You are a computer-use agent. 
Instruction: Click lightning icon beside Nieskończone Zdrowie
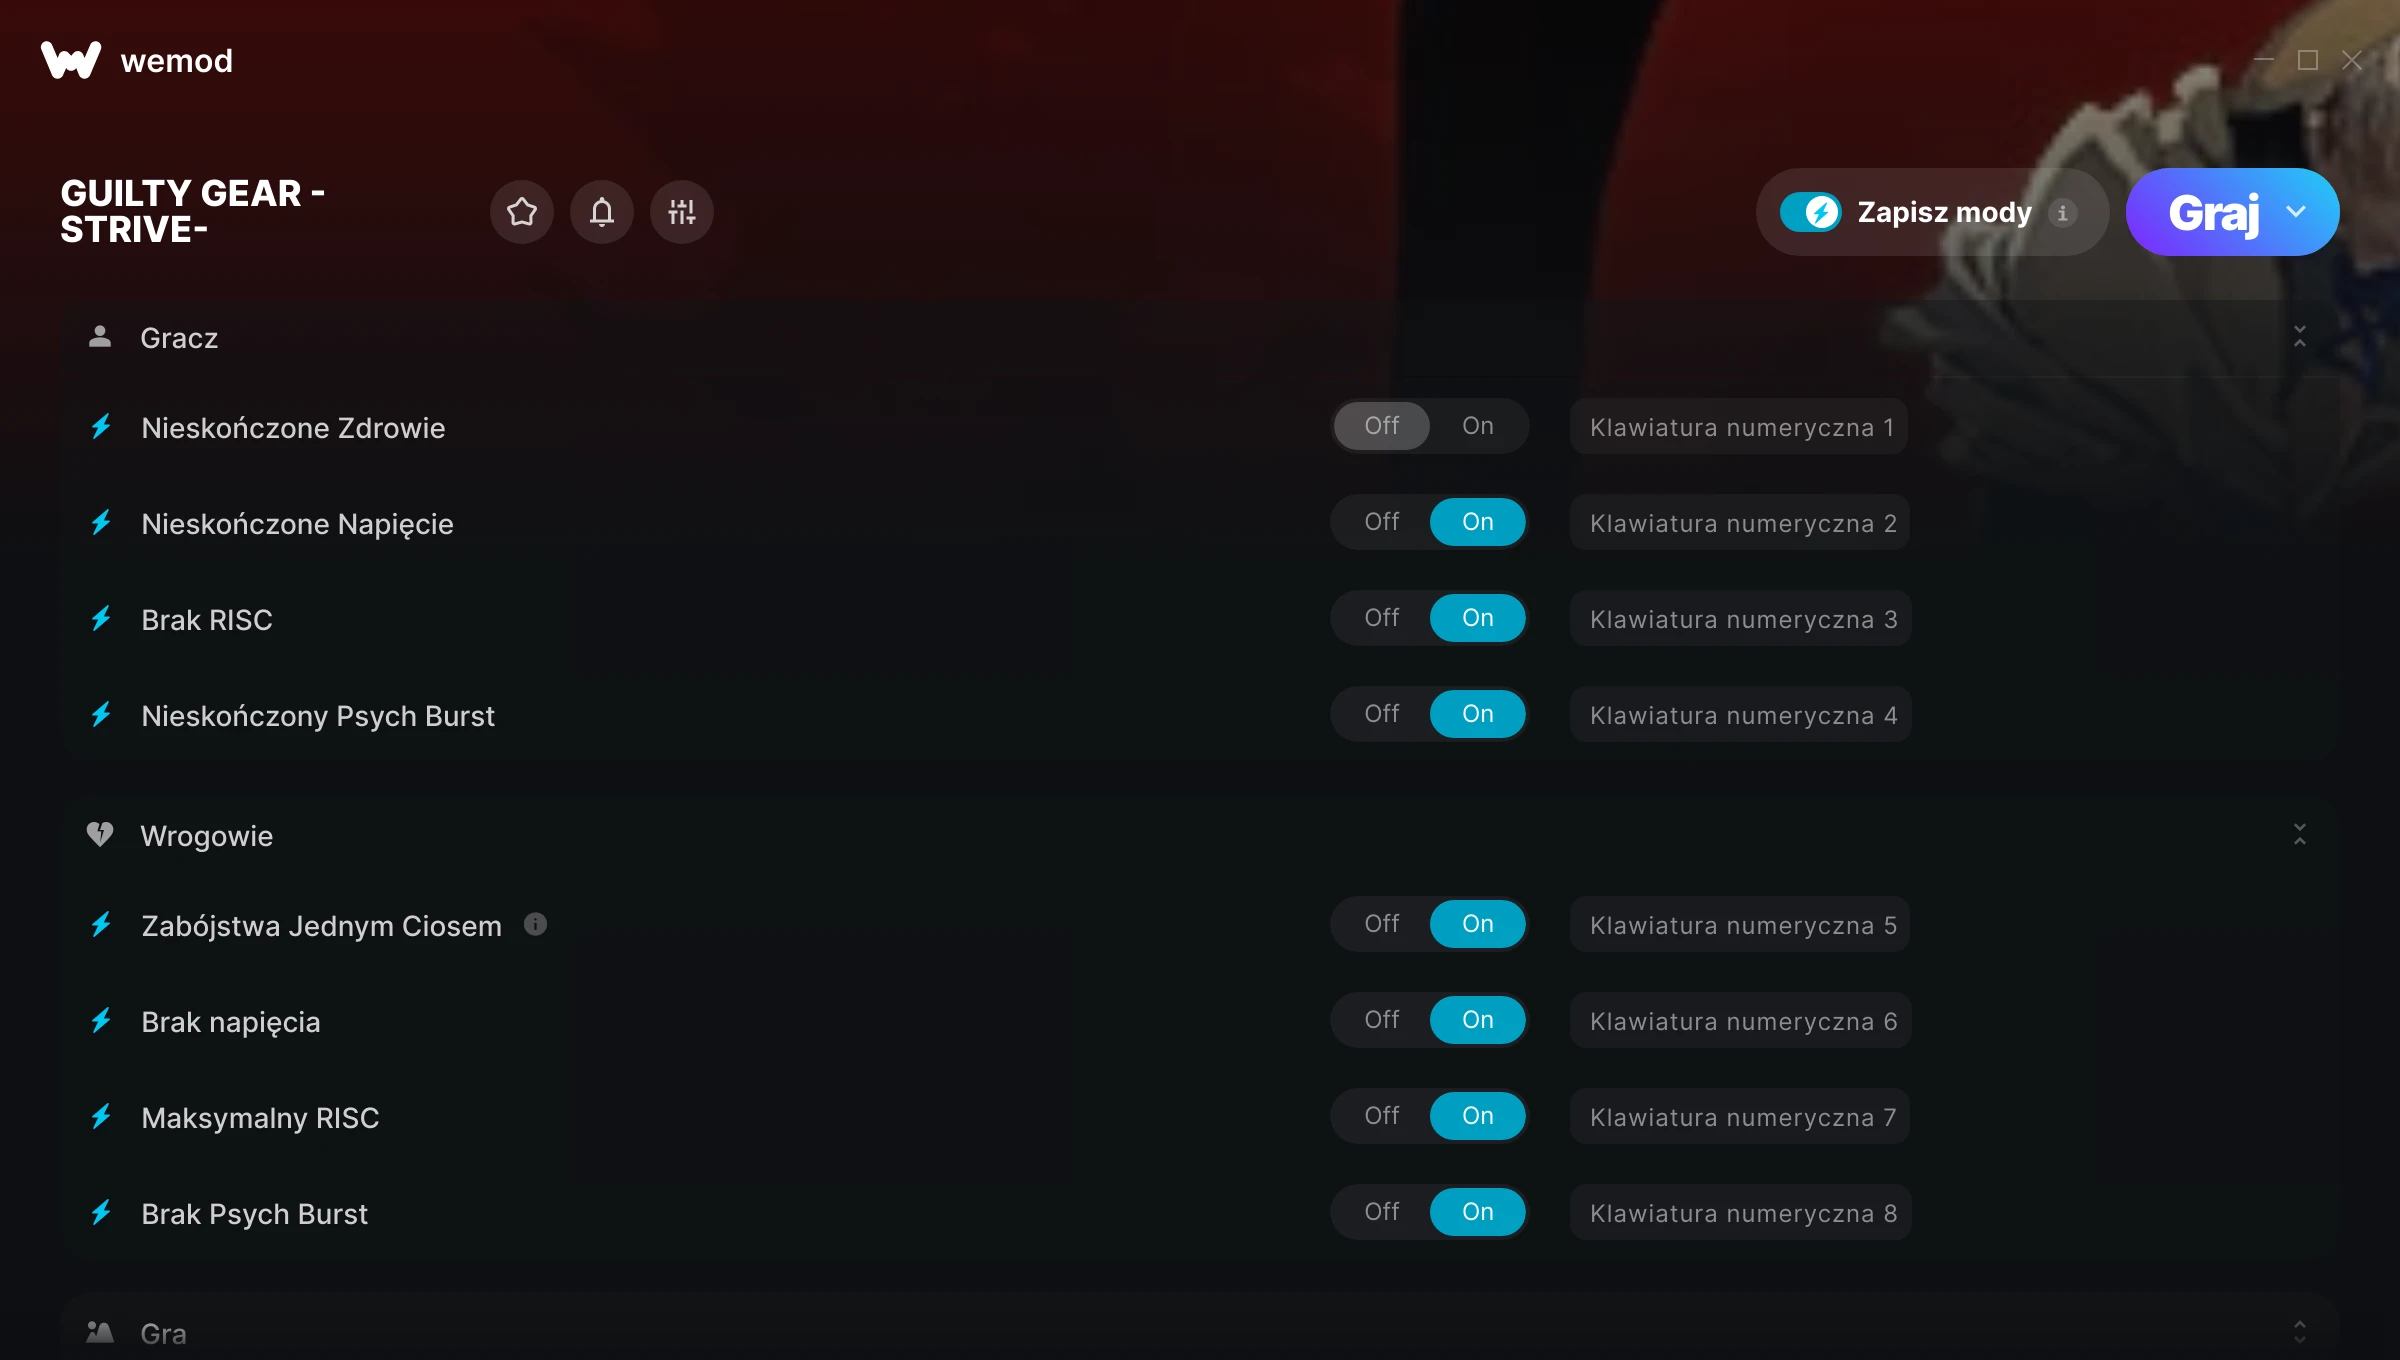tap(101, 427)
